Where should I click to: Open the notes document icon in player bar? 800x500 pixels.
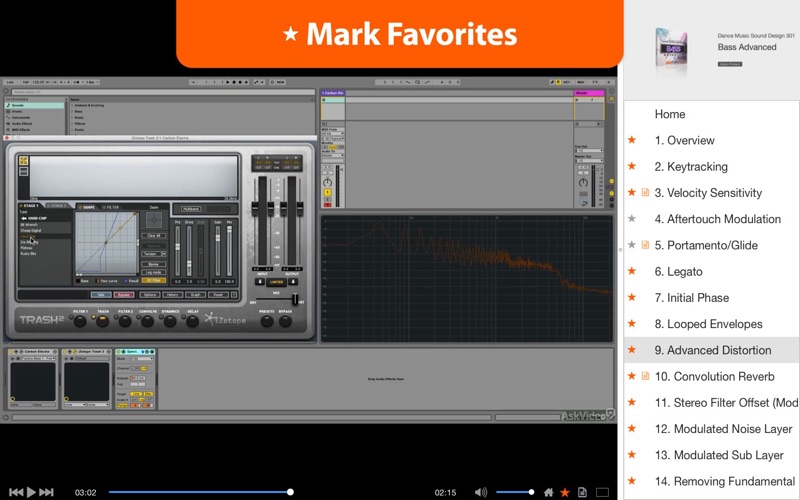click(x=582, y=492)
